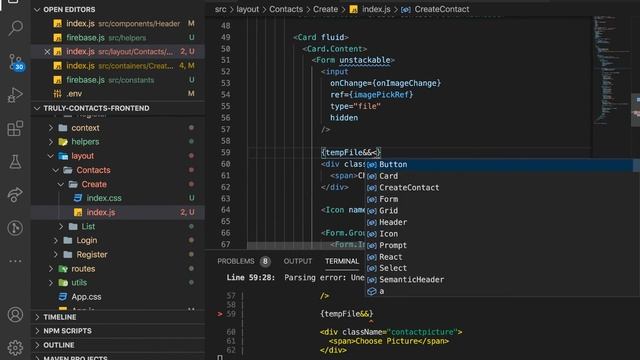Choose Icon from the autocomplete list
This screenshot has width=640, height=360.
pyautogui.click(x=502, y=234)
